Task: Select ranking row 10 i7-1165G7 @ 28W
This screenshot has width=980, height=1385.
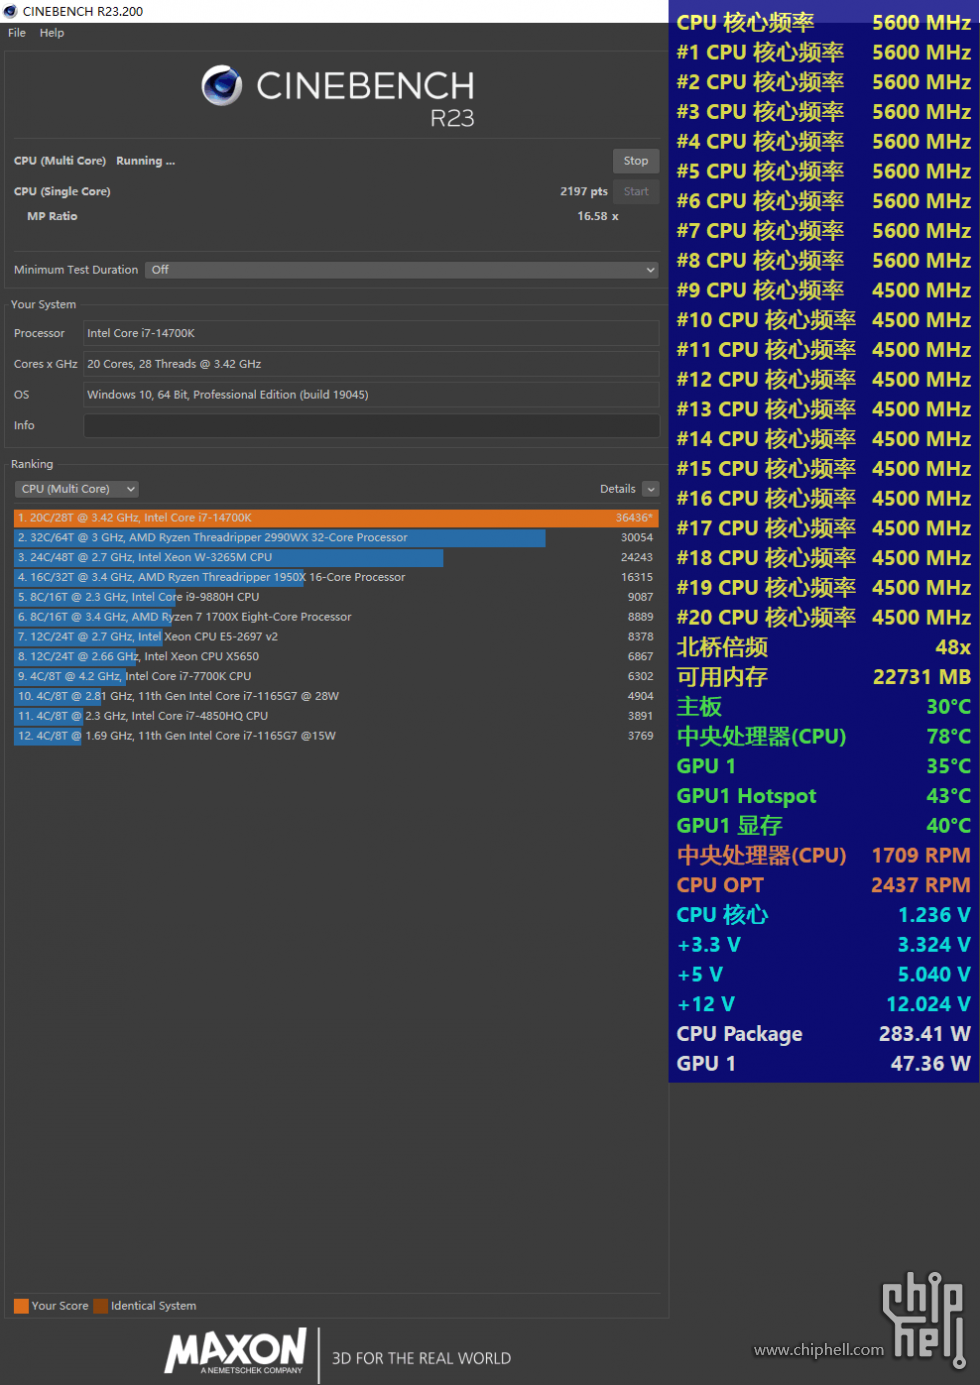Action: click(x=336, y=696)
